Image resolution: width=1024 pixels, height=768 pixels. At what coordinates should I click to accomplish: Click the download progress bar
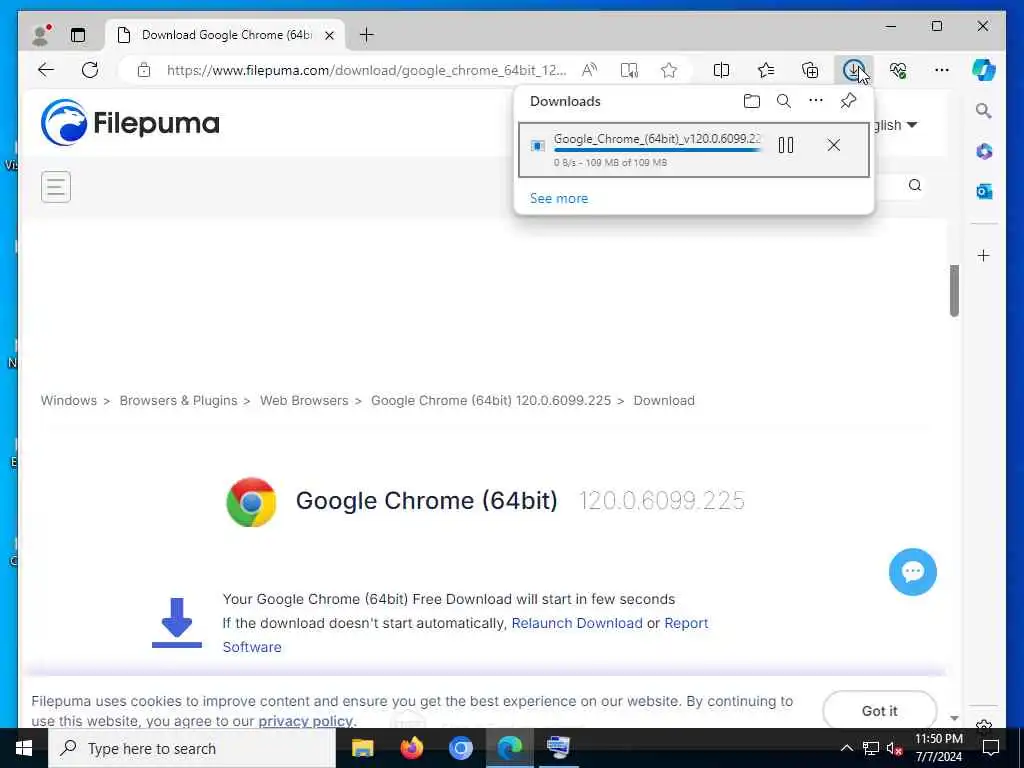point(658,151)
